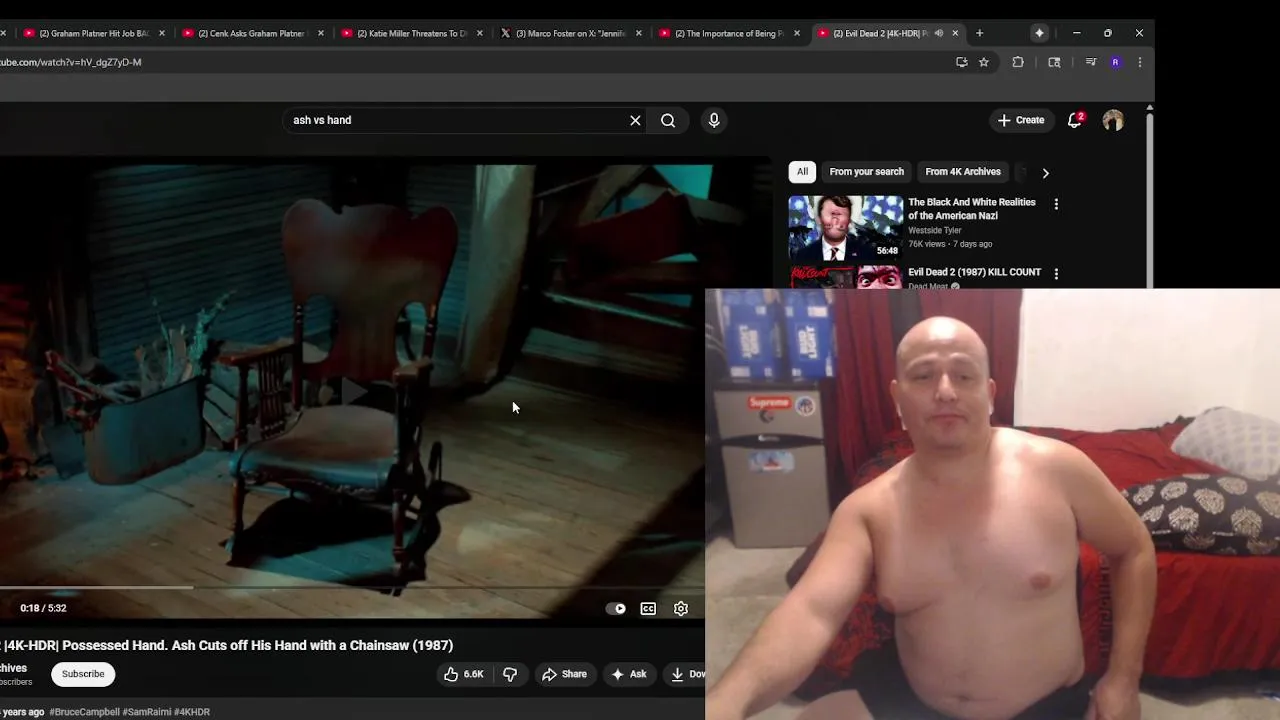The width and height of the screenshot is (1280, 720).
Task: Open the Chrome three-dot menu
Action: click(1139, 62)
